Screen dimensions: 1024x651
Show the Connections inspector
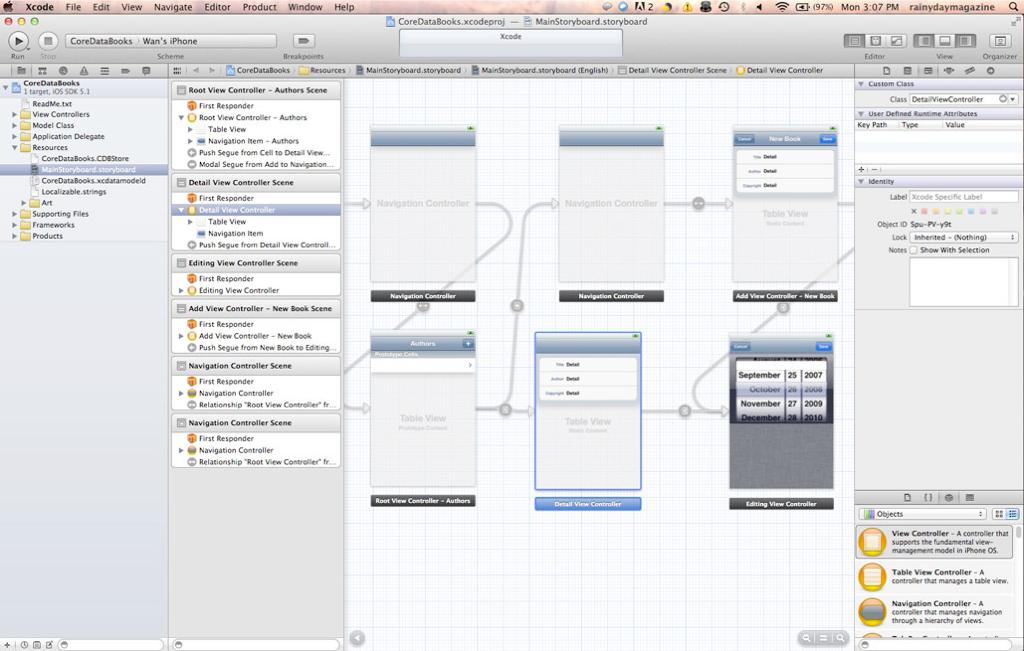pyautogui.click(x=991, y=71)
